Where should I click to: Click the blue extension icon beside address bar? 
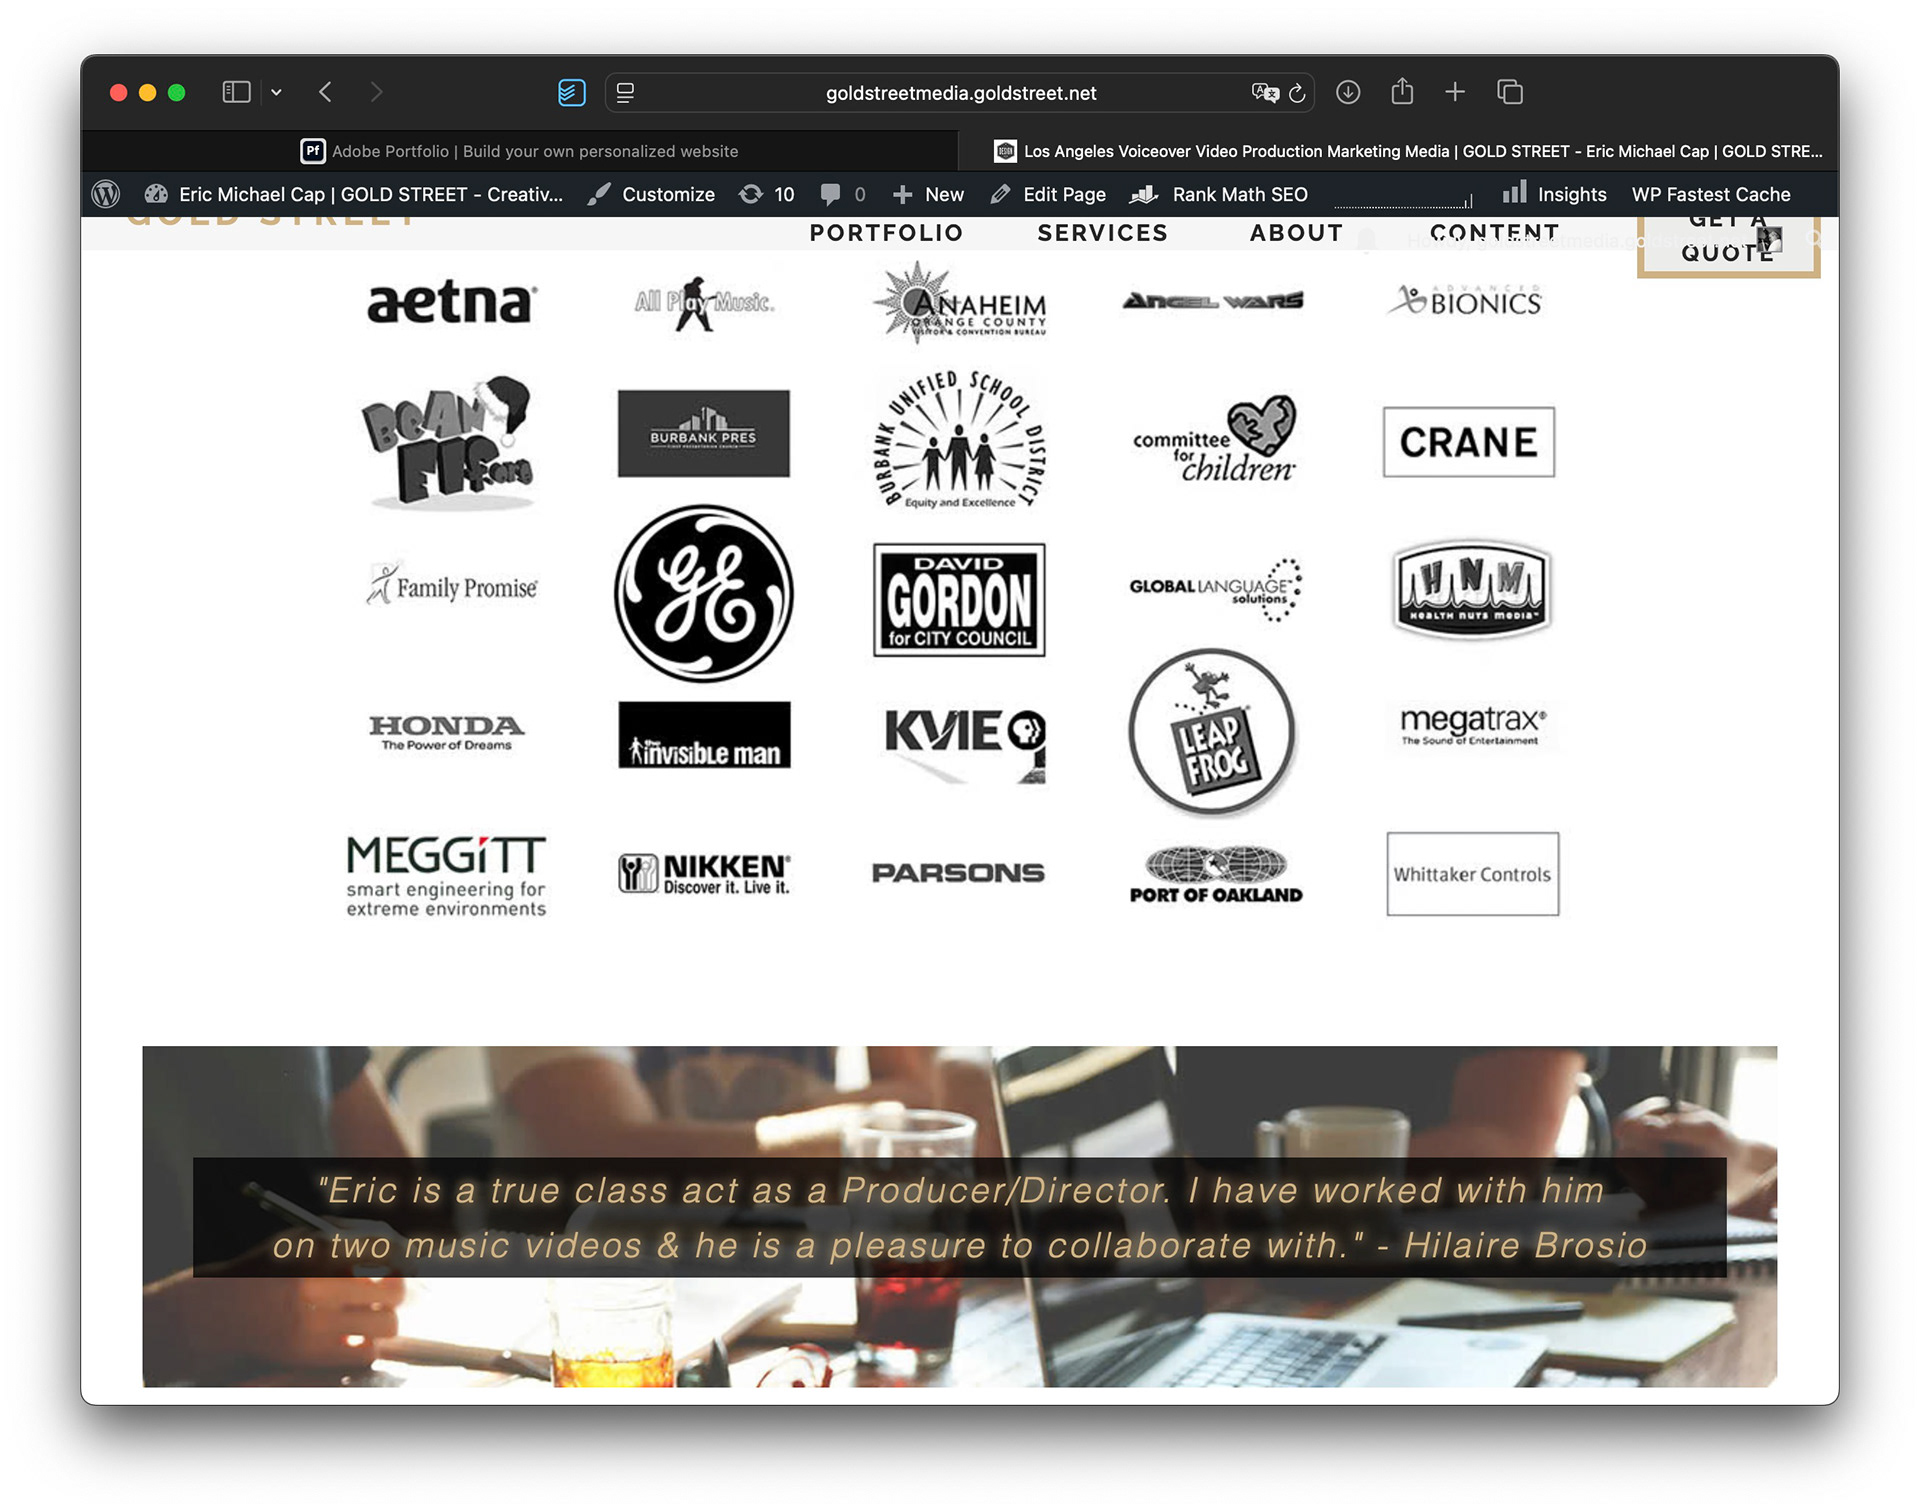click(571, 92)
